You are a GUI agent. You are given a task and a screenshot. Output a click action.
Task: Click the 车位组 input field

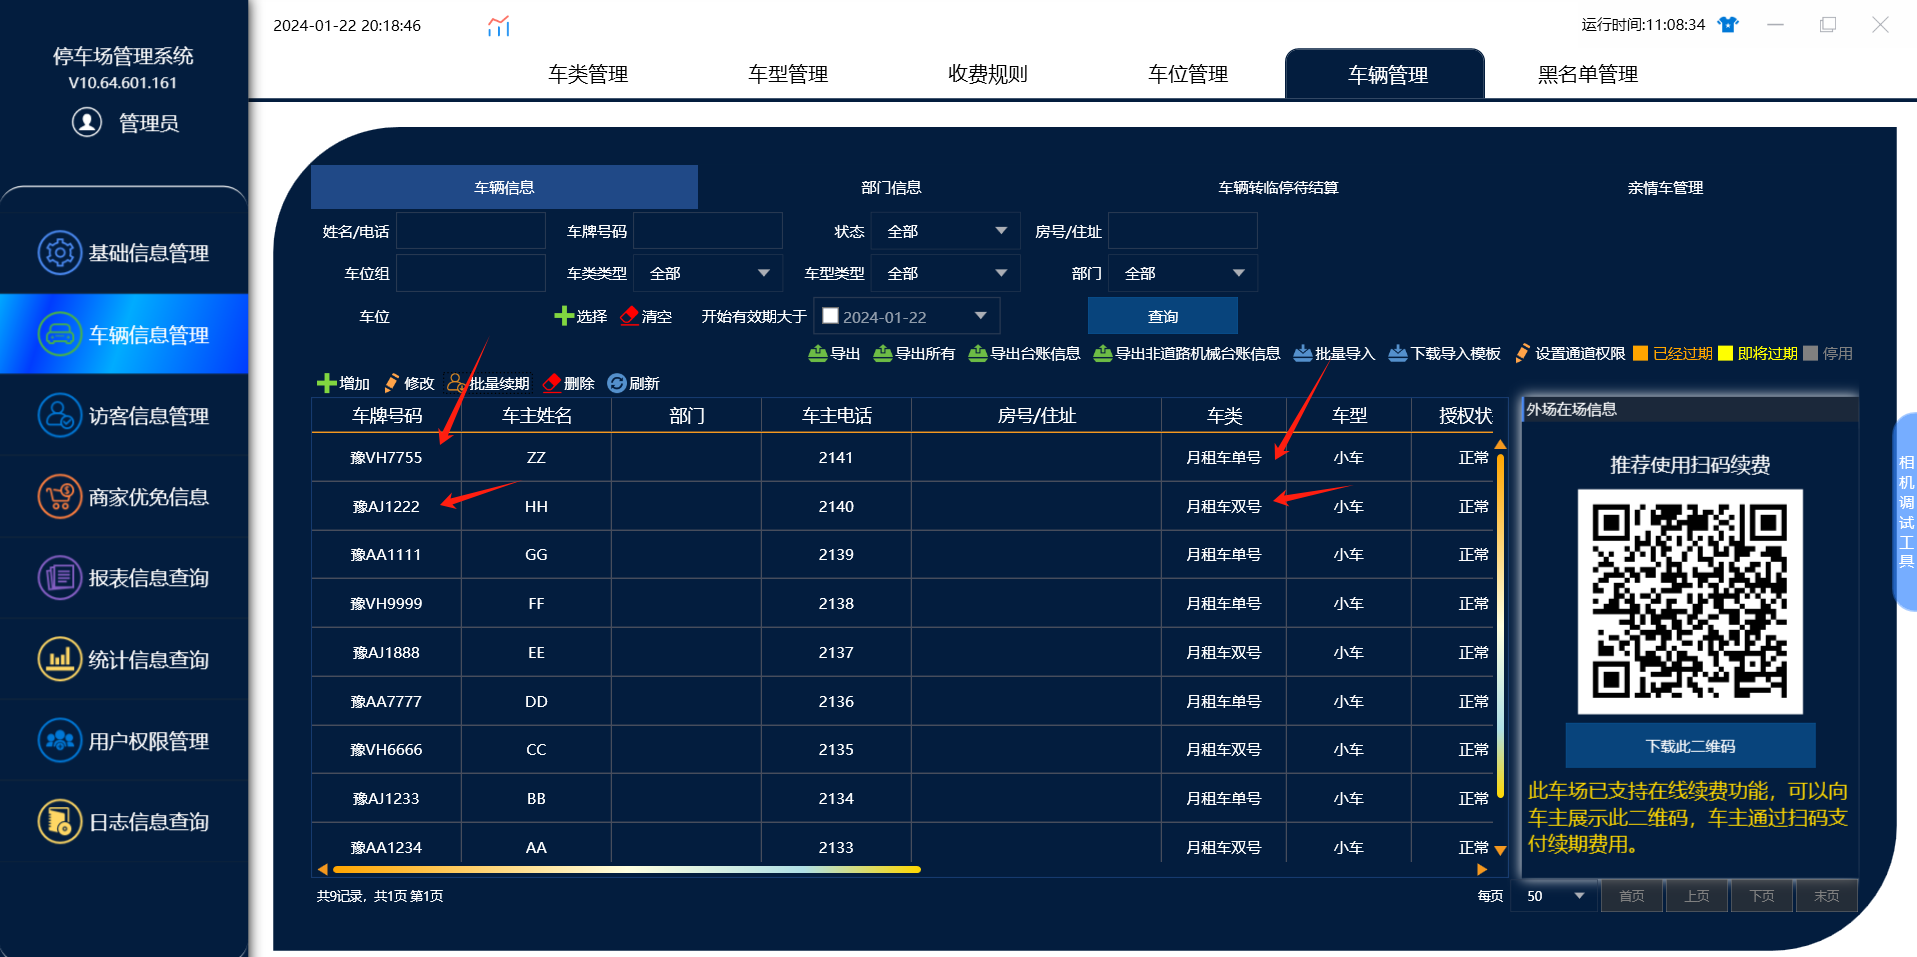pyautogui.click(x=471, y=273)
